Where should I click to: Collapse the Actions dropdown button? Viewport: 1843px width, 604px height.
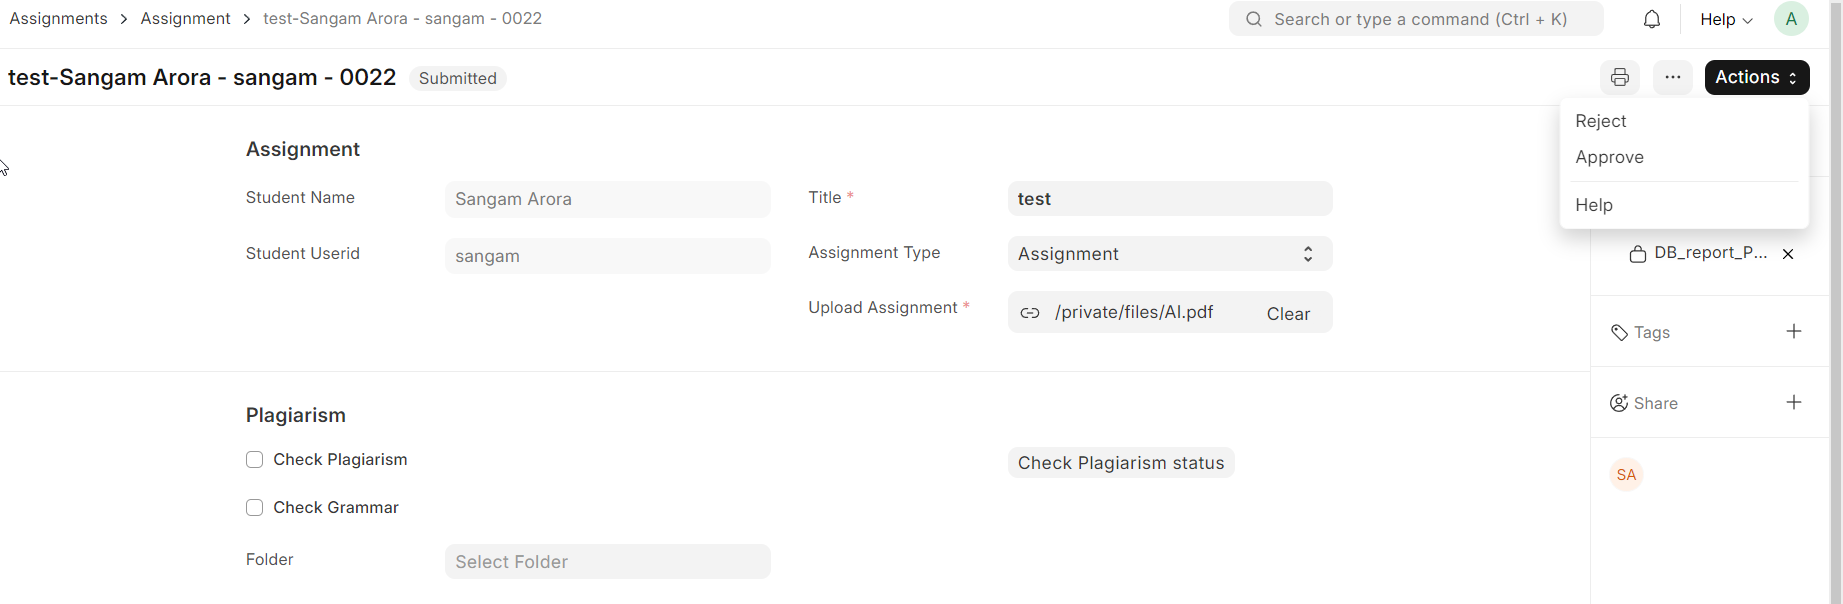point(1757,77)
